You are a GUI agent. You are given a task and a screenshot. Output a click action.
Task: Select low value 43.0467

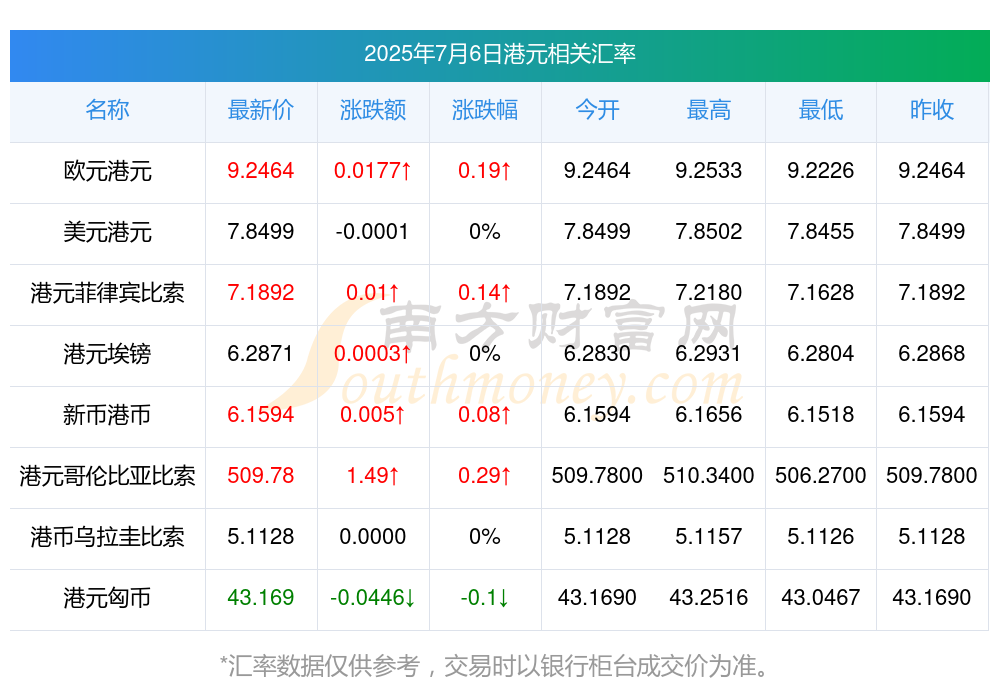pos(821,597)
